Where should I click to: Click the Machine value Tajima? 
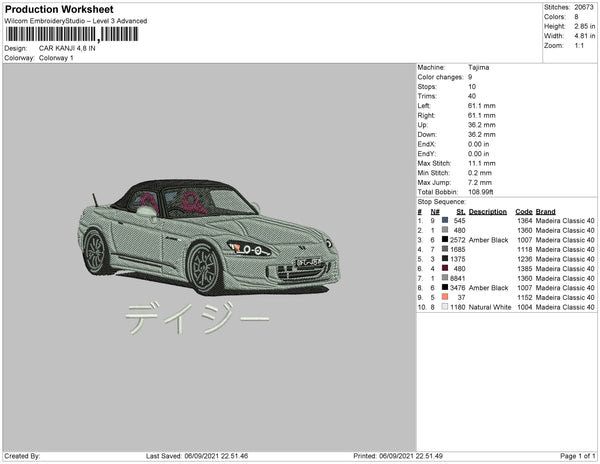tap(479, 67)
